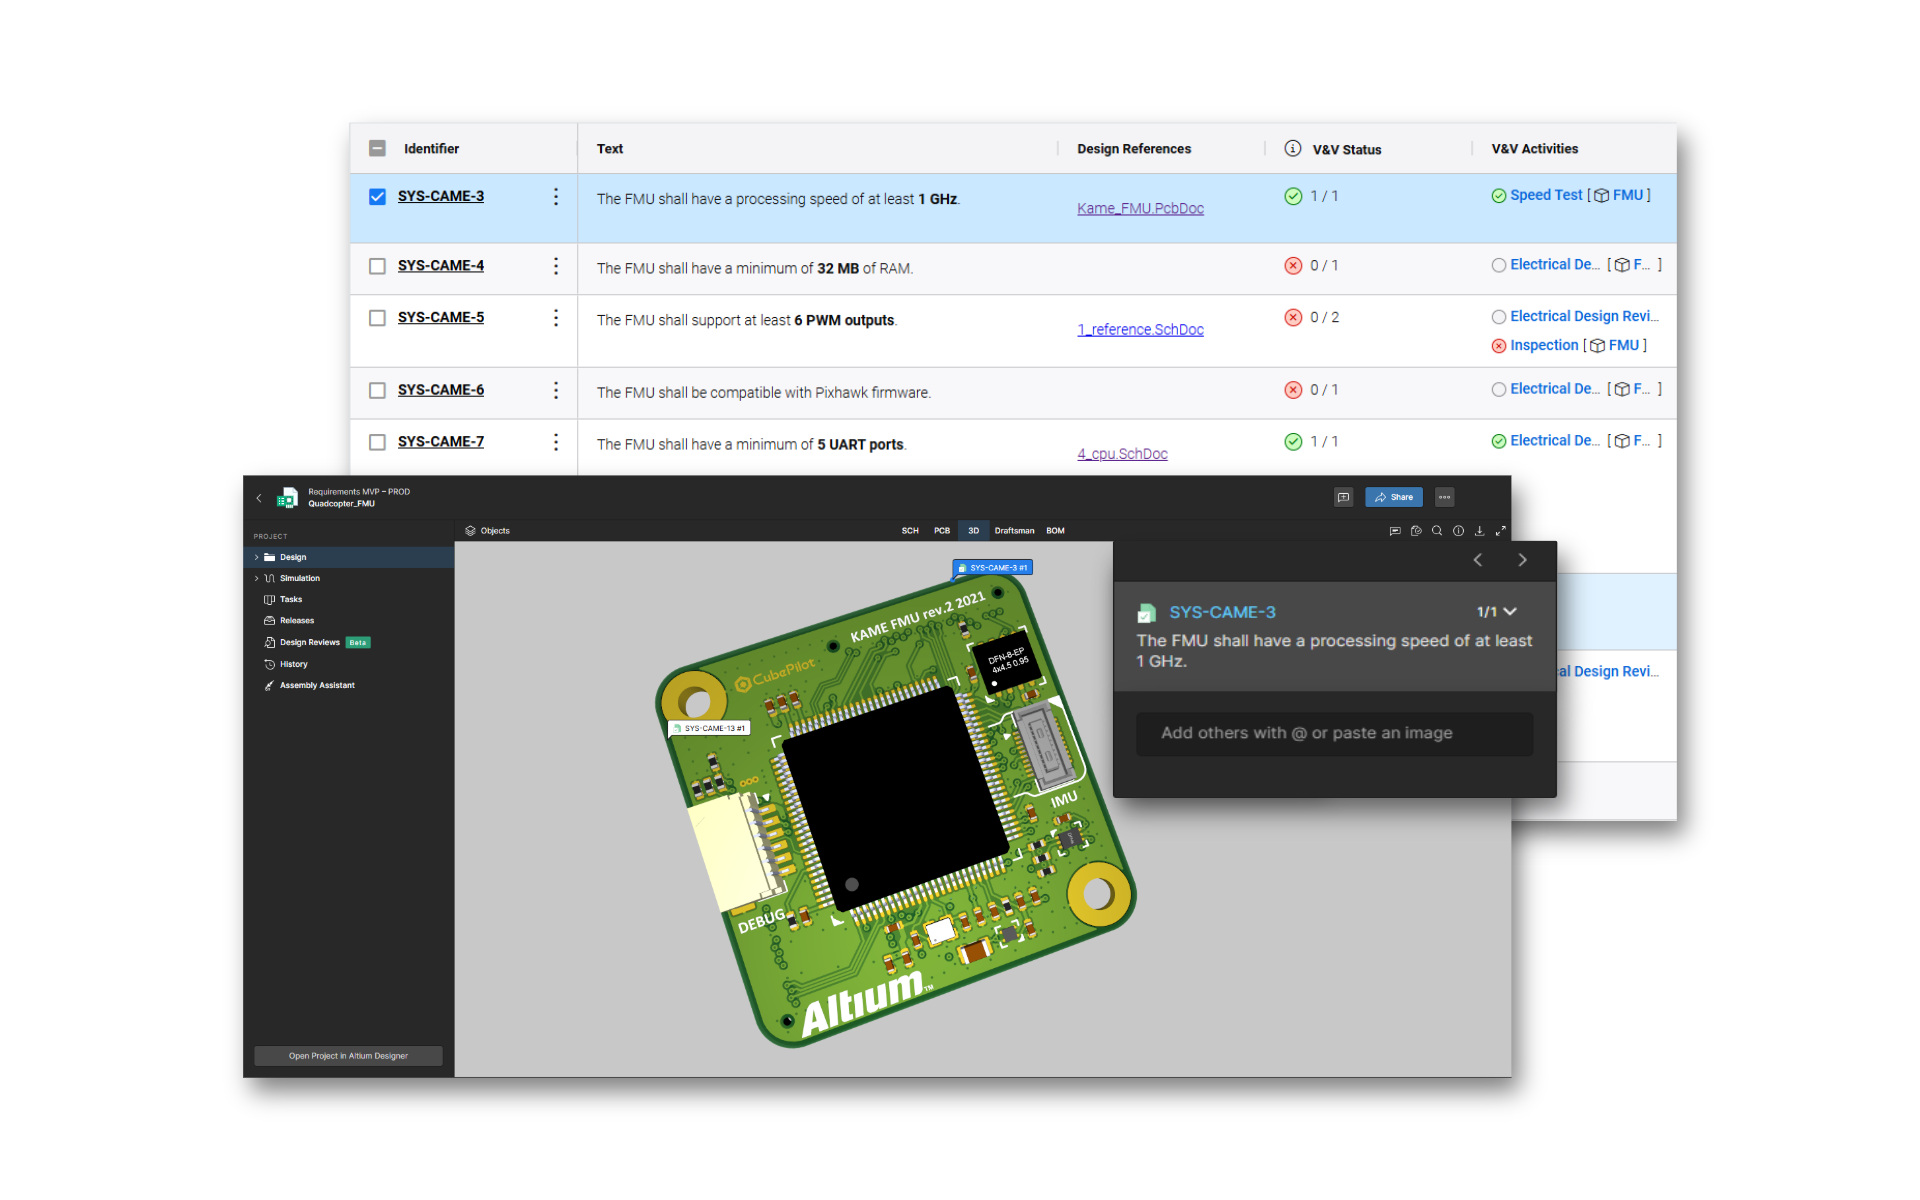Click the download icon in viewer toolbar
Screen dimensions: 1920x1200
click(x=1479, y=531)
